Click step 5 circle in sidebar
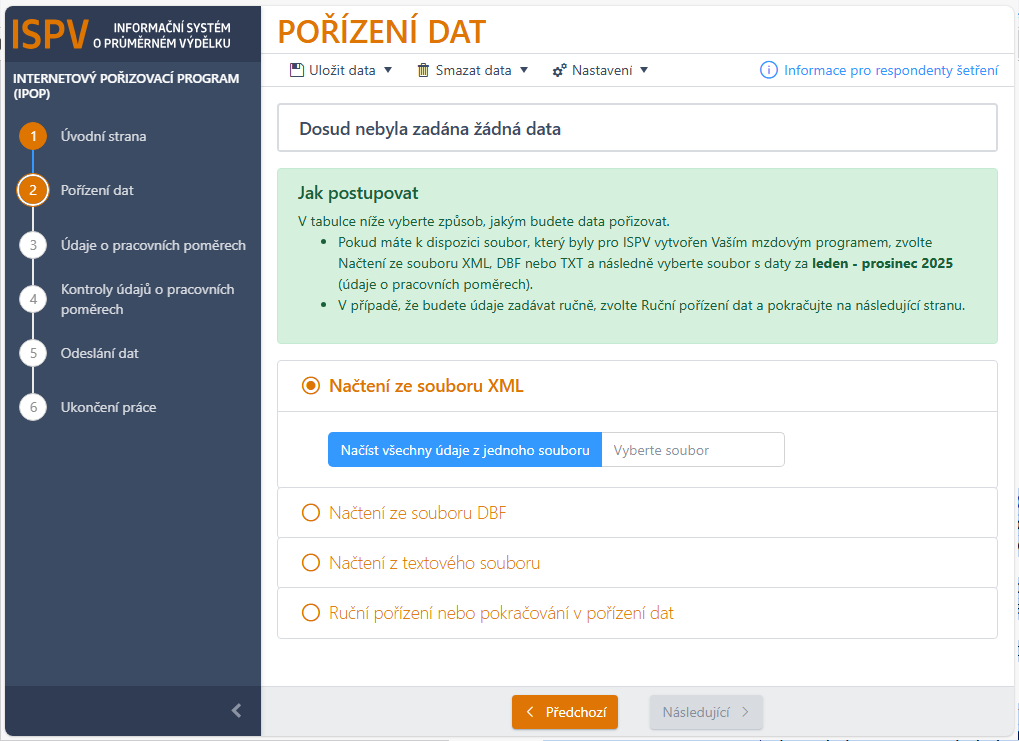Image resolution: width=1019 pixels, height=741 pixels. (33, 353)
